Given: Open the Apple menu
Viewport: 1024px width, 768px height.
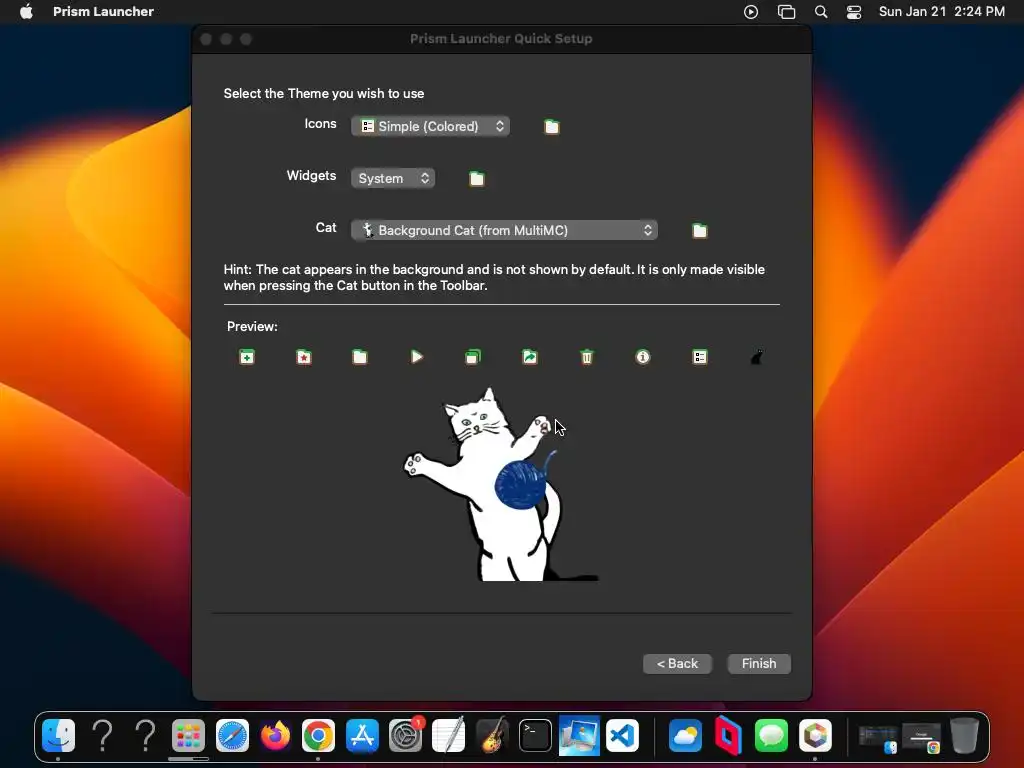Looking at the screenshot, I should pos(26,11).
